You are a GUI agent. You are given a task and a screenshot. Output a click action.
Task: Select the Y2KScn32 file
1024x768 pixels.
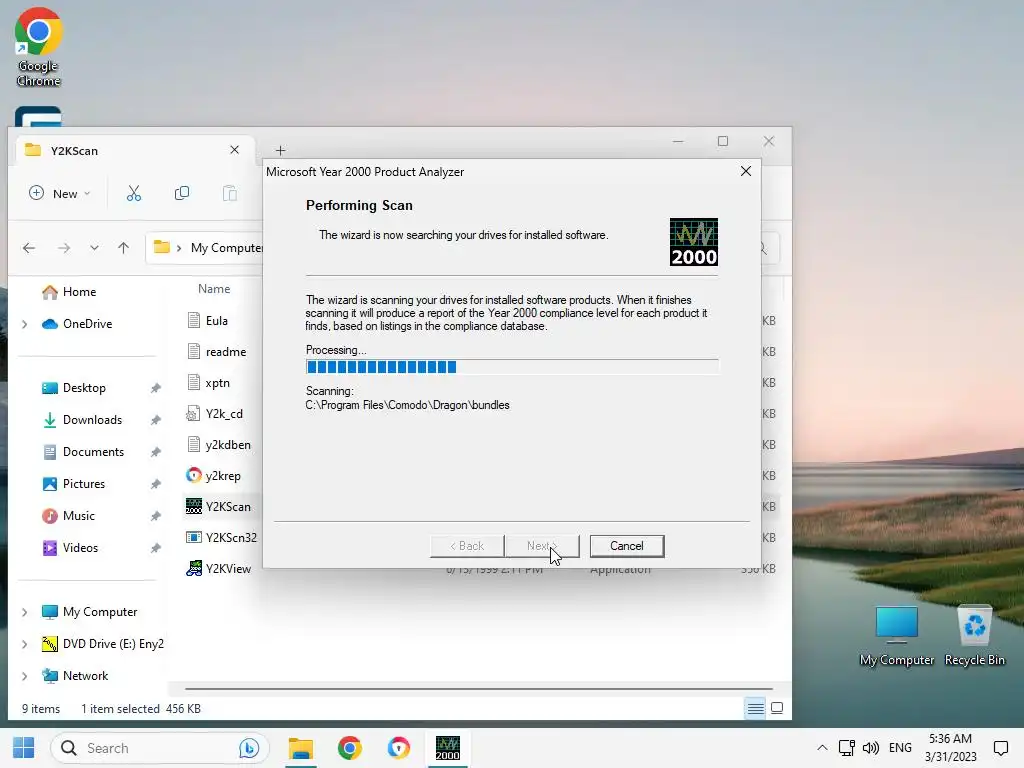pyautogui.click(x=231, y=537)
